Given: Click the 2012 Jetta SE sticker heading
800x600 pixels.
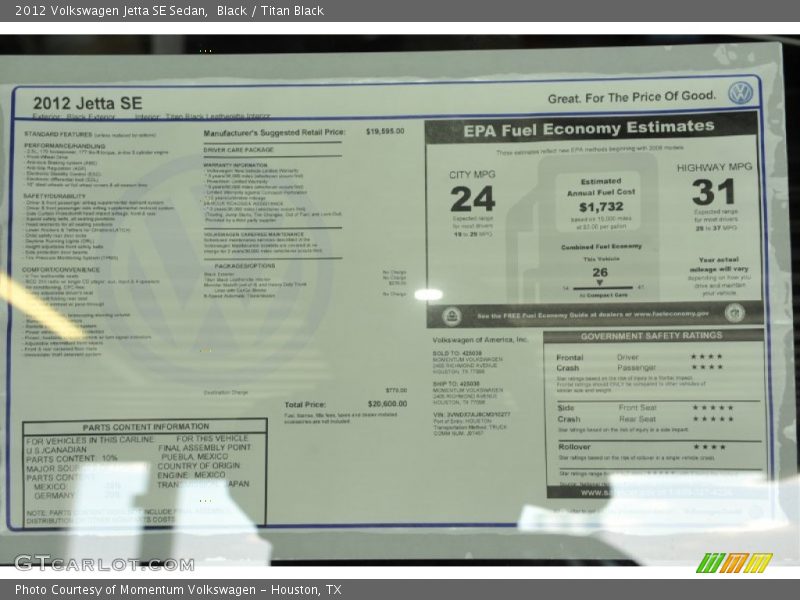Looking at the screenshot, I should [x=87, y=102].
